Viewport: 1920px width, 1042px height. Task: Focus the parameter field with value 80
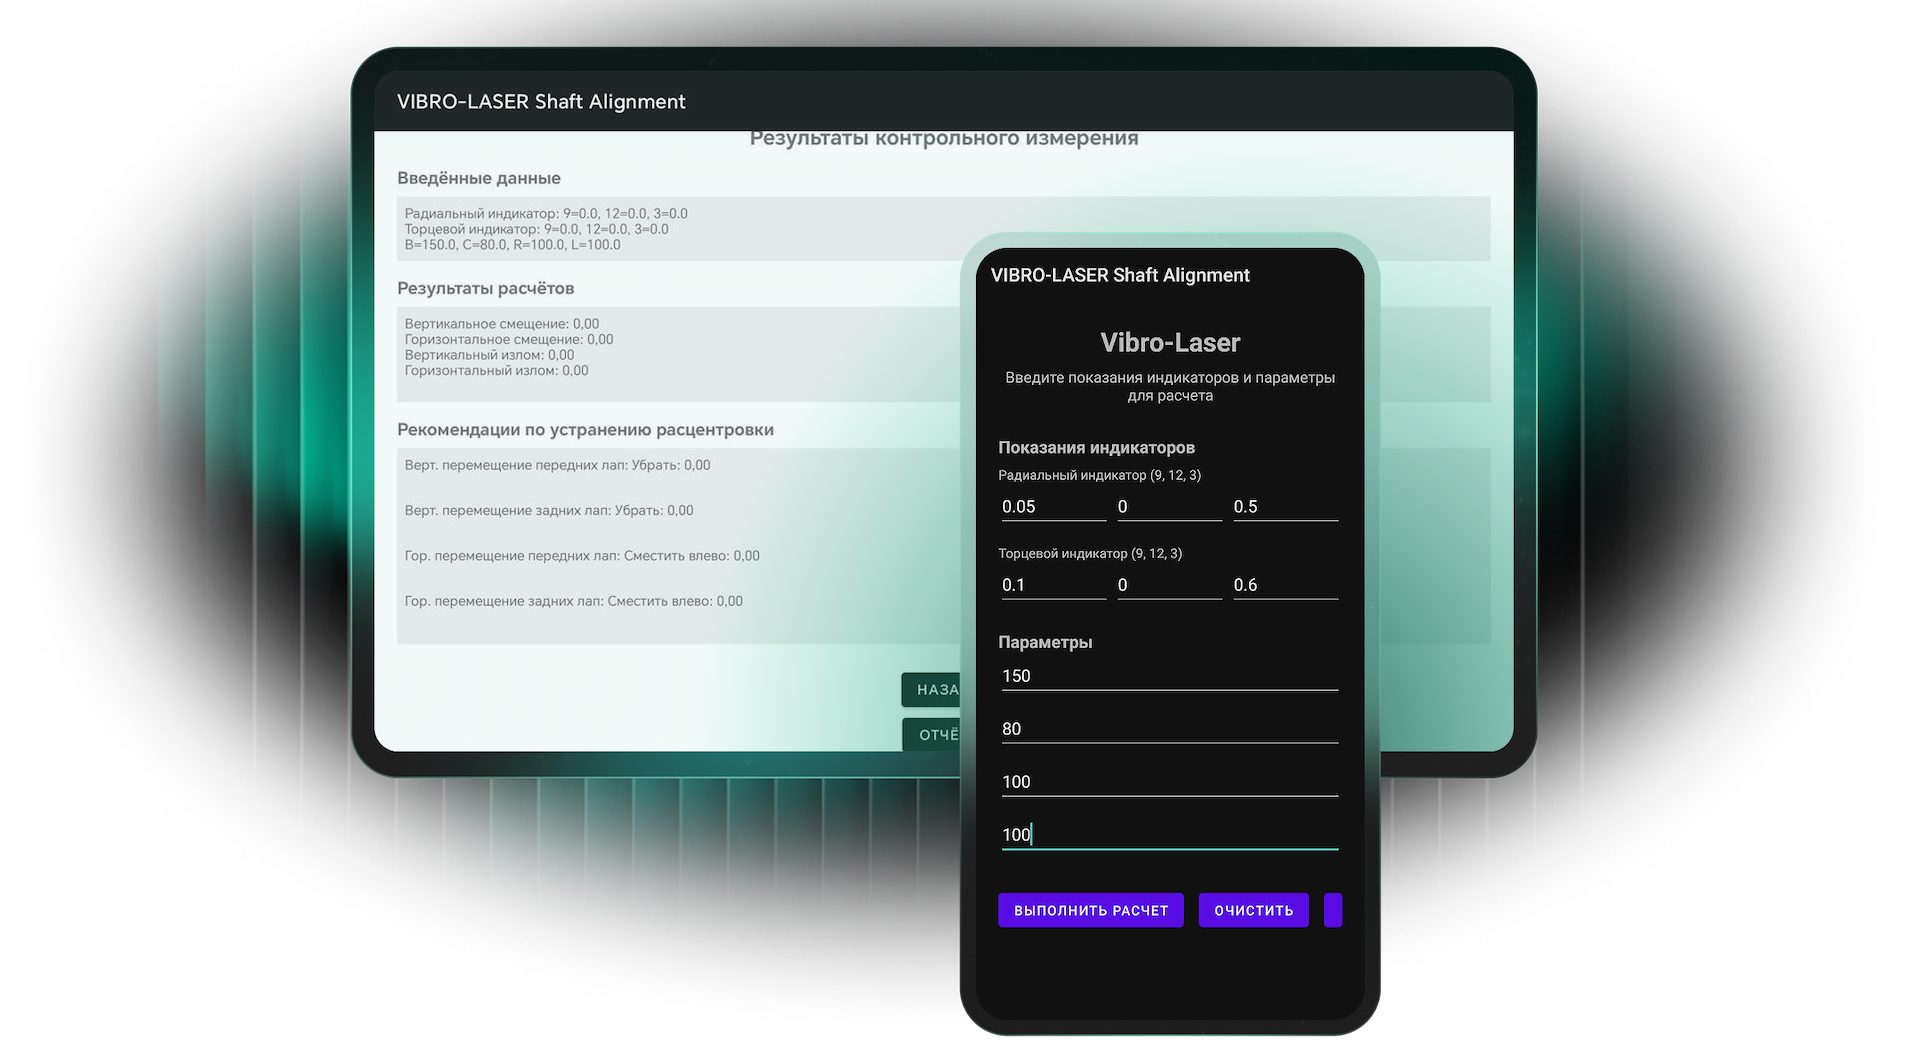(x=1169, y=729)
